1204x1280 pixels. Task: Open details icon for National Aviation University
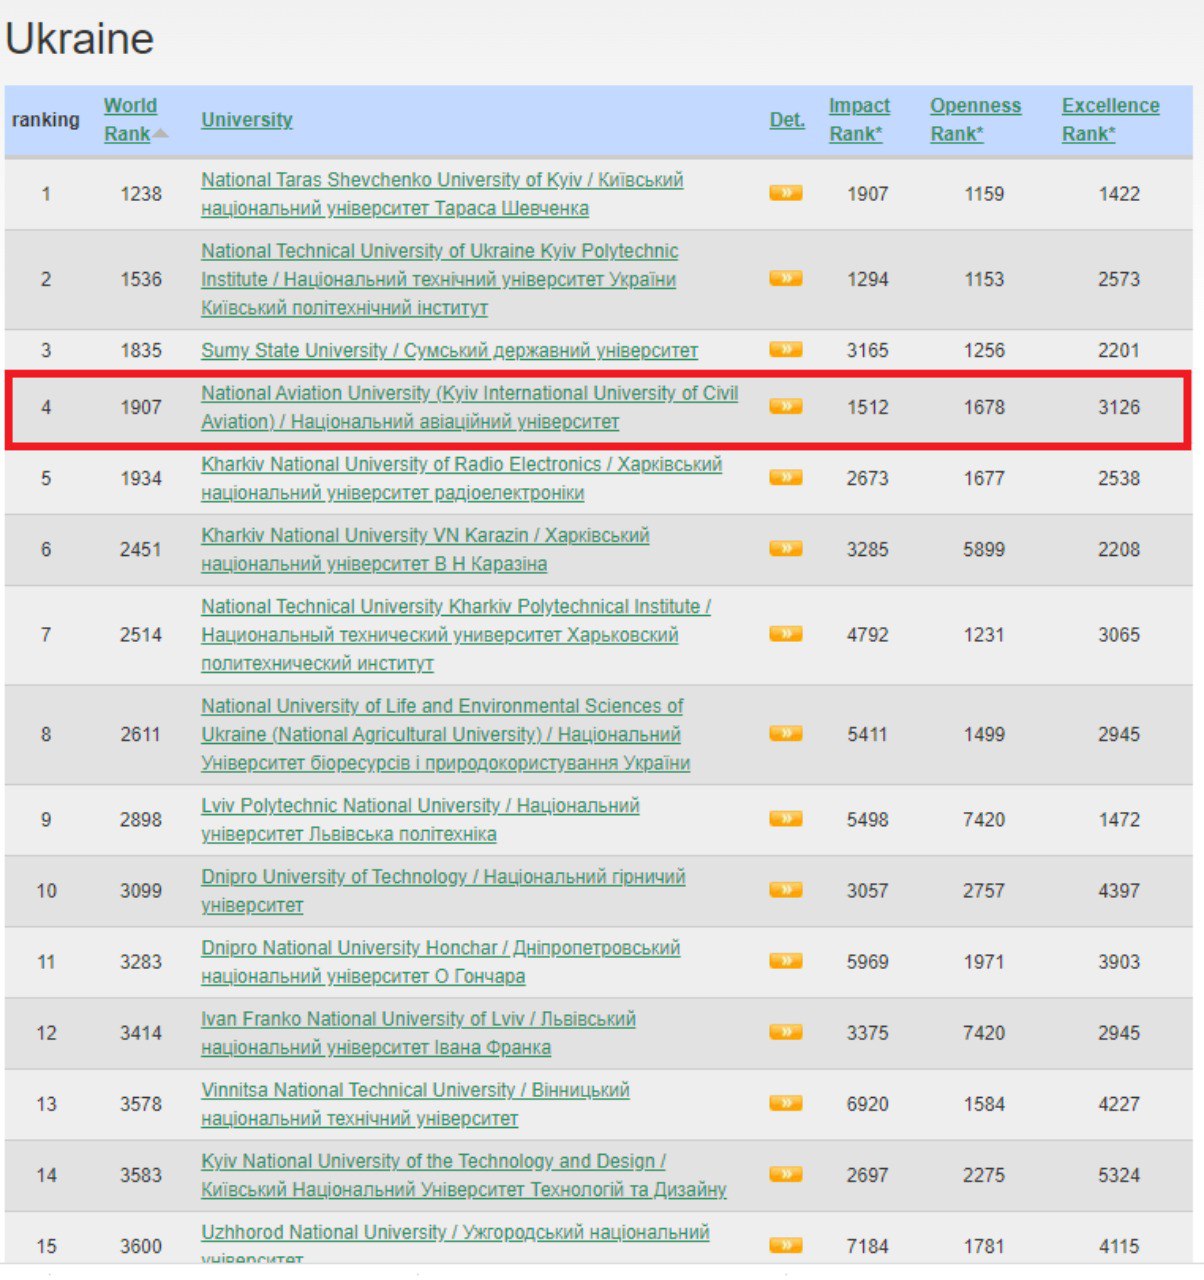pyautogui.click(x=786, y=406)
